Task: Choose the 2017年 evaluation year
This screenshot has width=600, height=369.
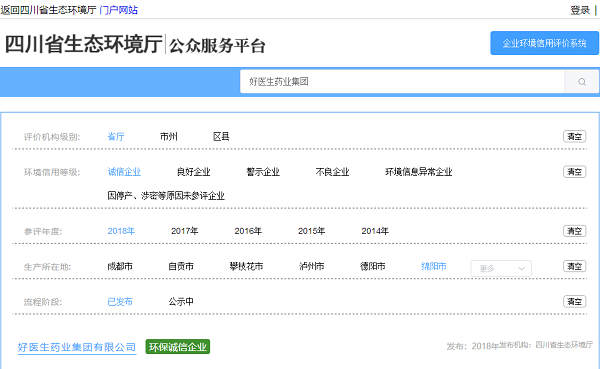Action: point(184,231)
